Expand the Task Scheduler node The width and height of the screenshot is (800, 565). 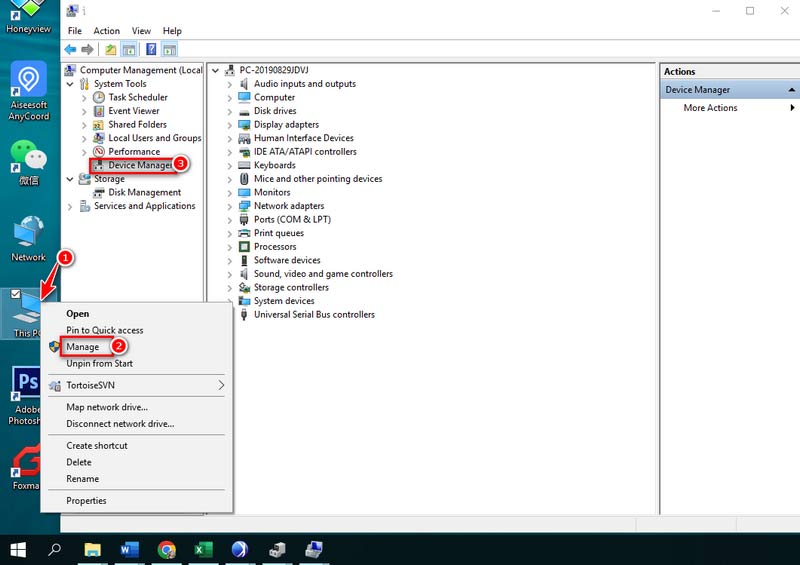pos(84,97)
